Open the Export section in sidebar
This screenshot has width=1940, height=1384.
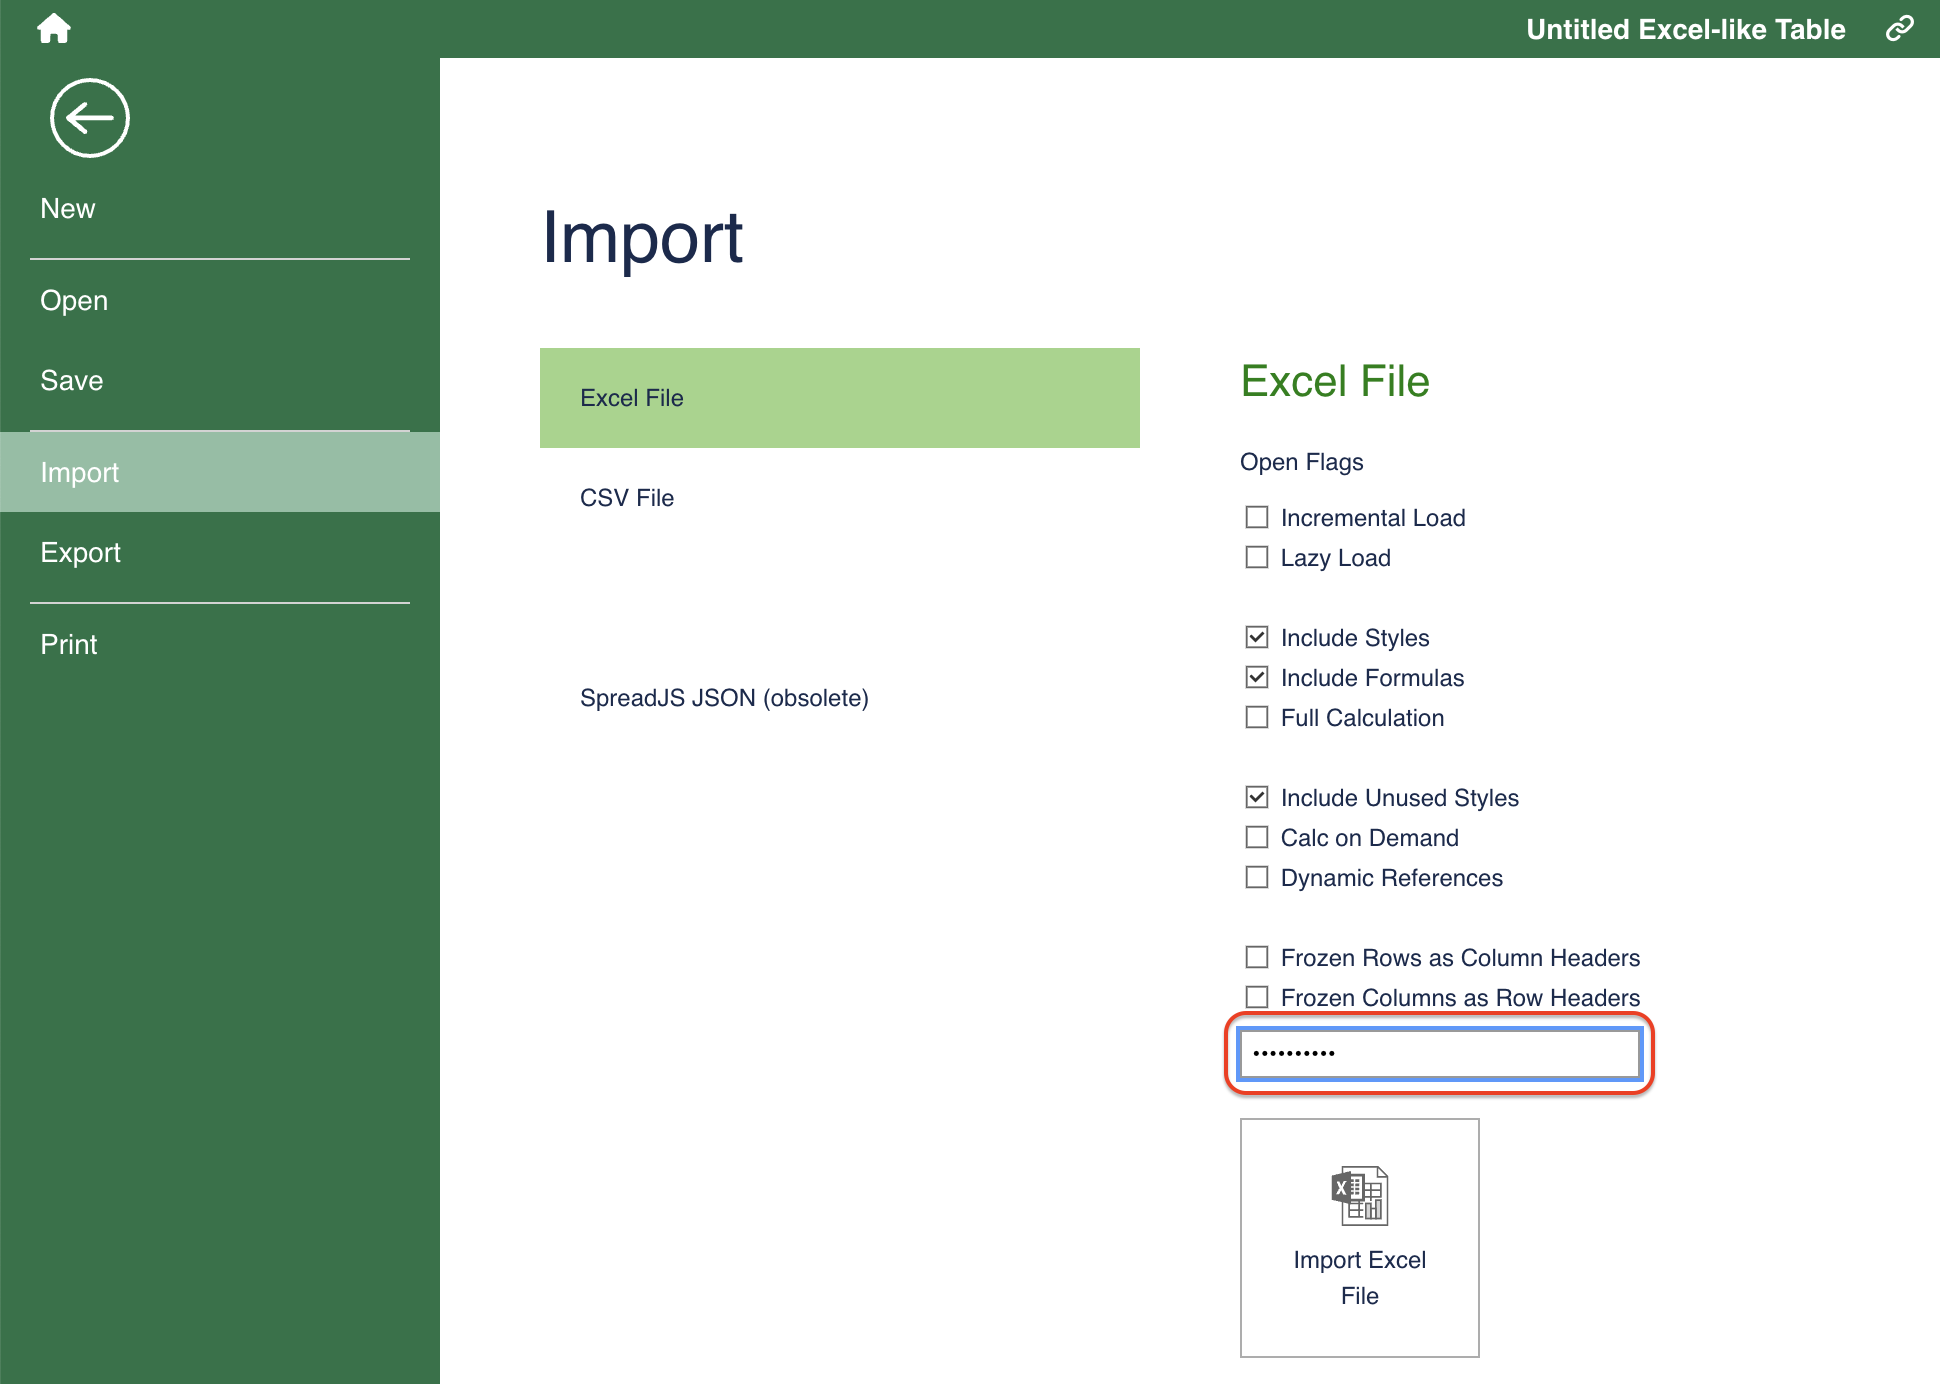tap(80, 552)
